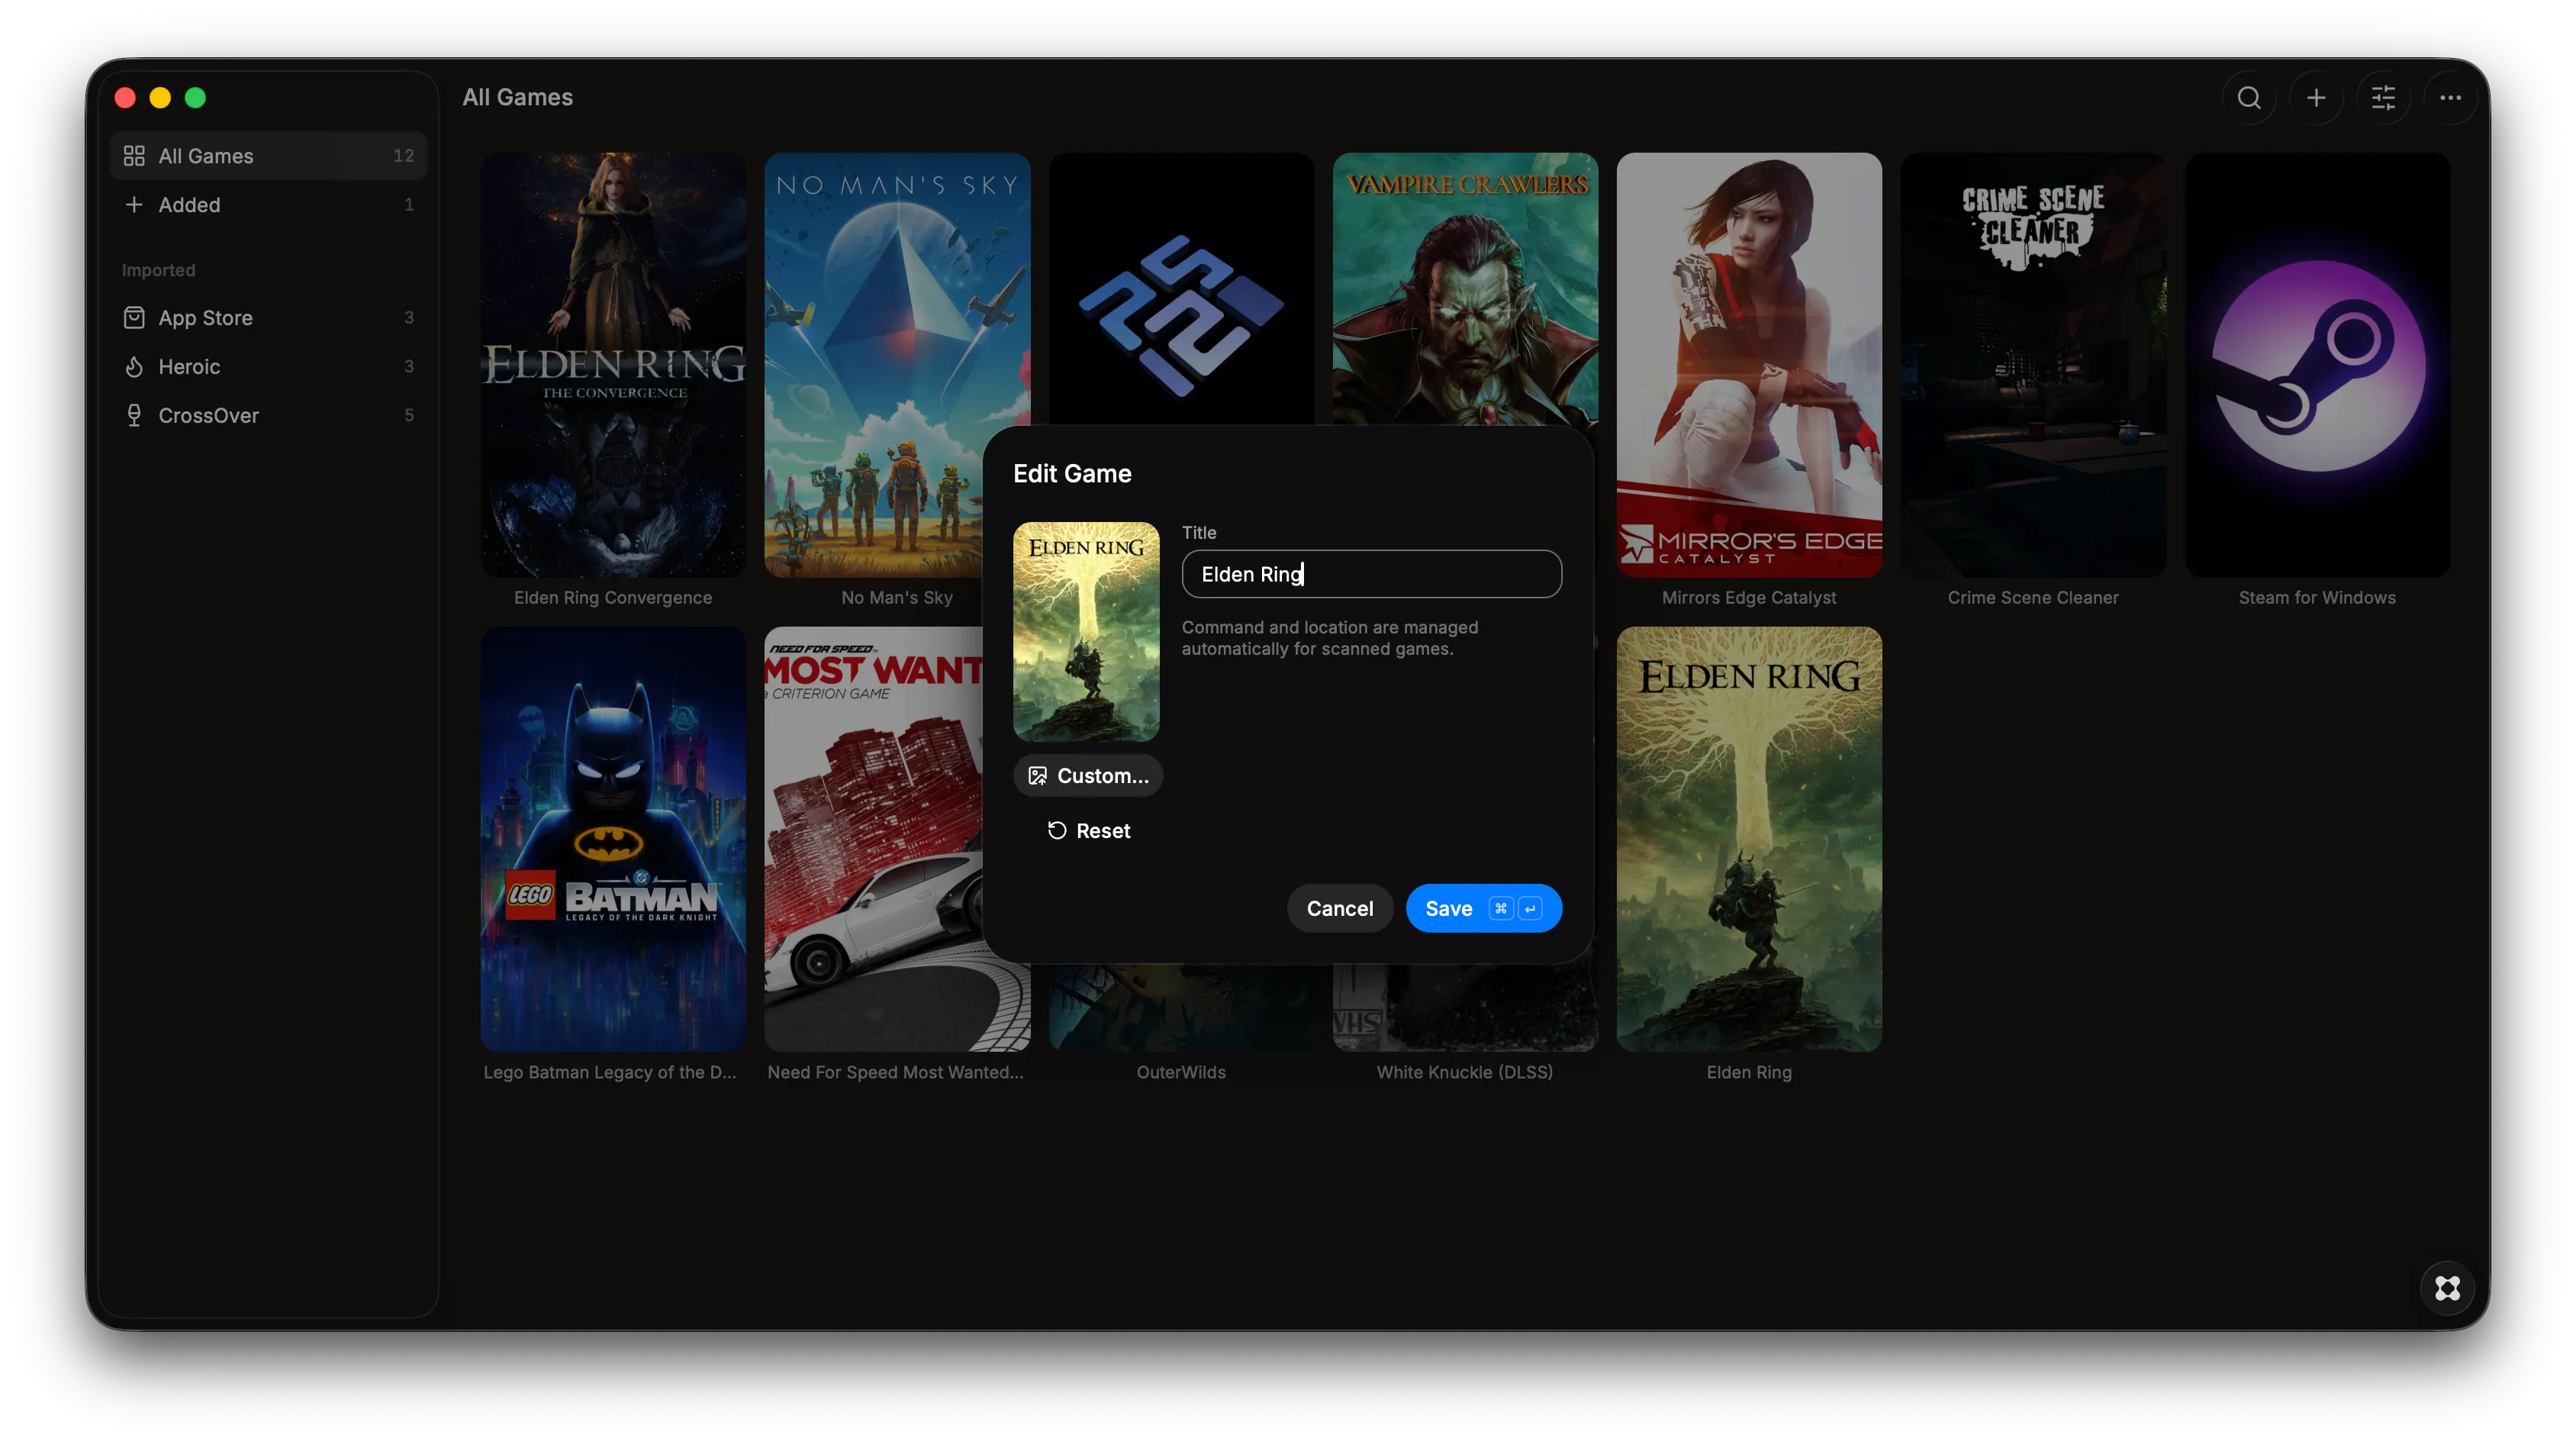Select Lego Batman game cover
Image resolution: width=2576 pixels, height=1444 pixels.
[613, 839]
